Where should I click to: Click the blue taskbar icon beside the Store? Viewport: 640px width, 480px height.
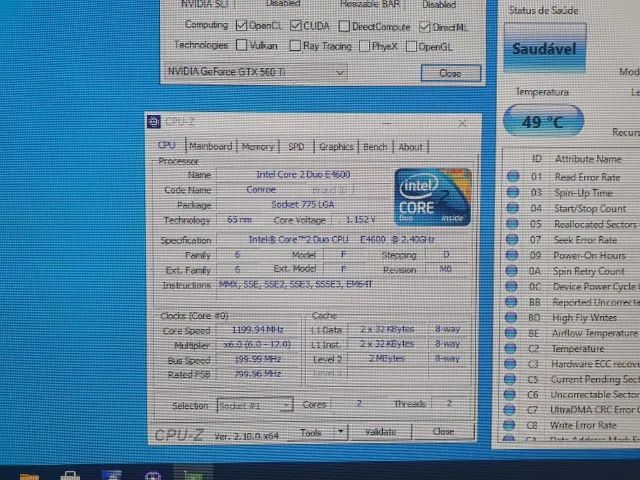pyautogui.click(x=112, y=476)
